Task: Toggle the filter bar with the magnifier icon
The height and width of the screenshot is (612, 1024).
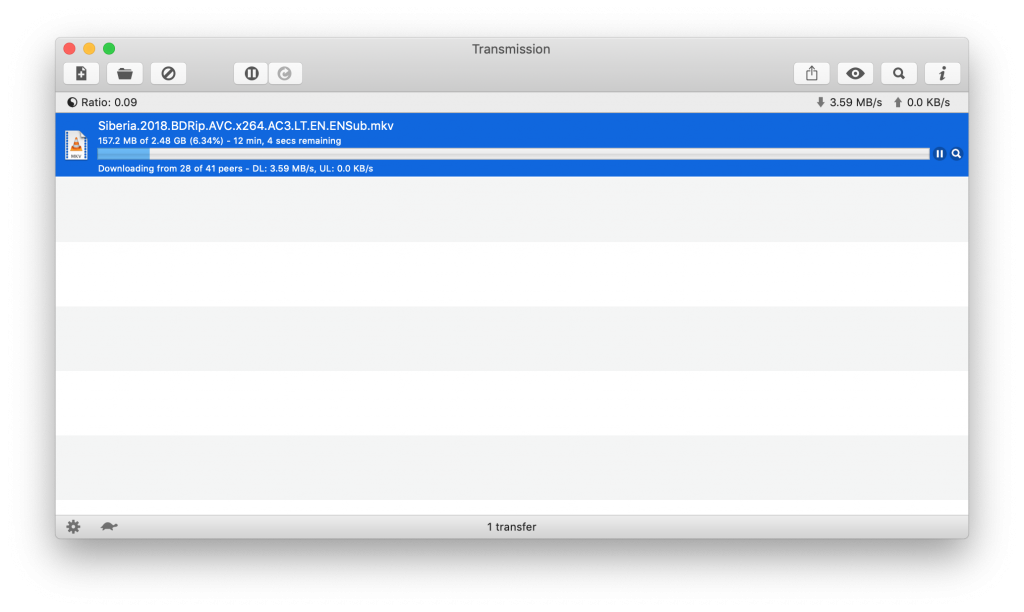Action: click(x=899, y=73)
